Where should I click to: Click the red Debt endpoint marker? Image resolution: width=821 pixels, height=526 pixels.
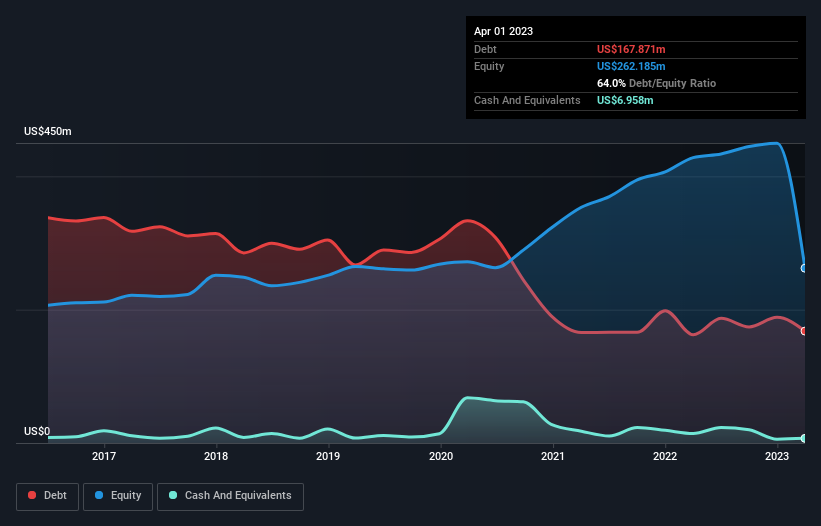804,331
